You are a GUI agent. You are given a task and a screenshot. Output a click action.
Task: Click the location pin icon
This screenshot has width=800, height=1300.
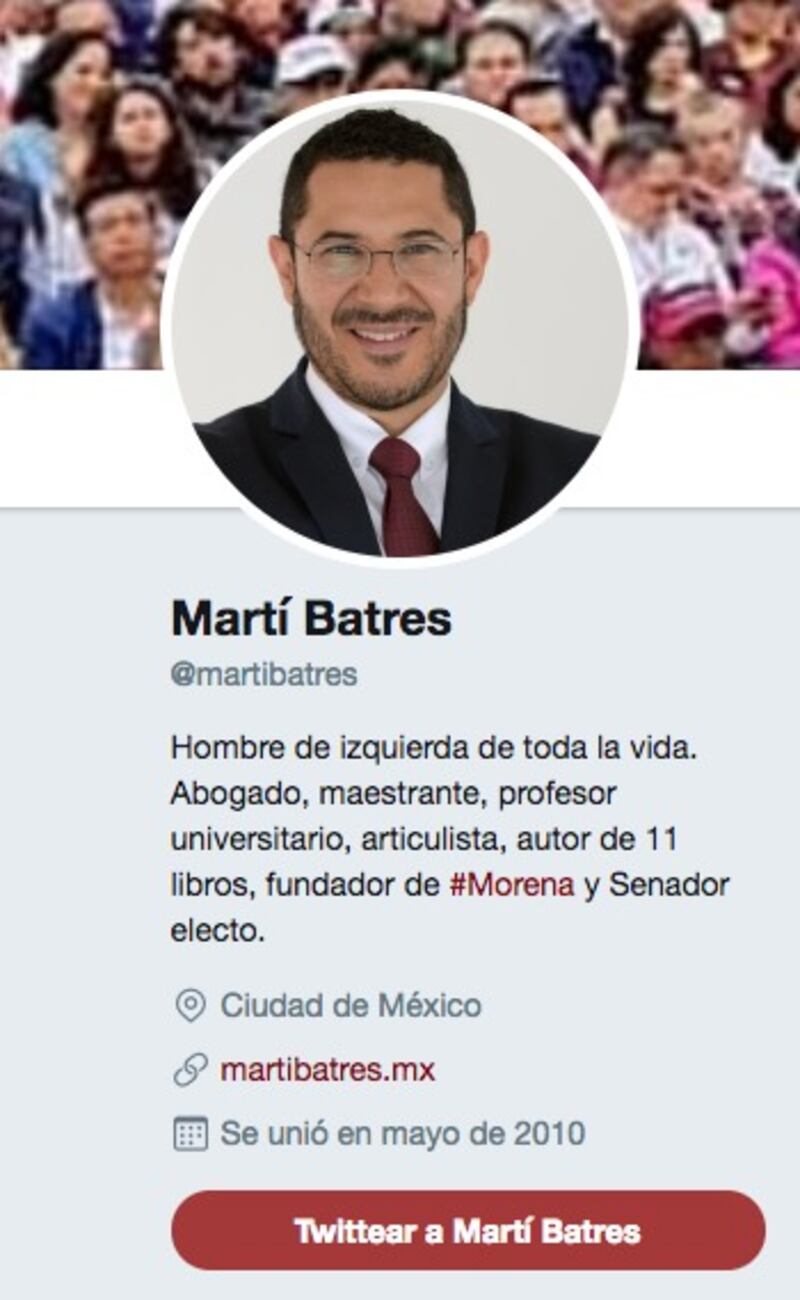pyautogui.click(x=190, y=1005)
